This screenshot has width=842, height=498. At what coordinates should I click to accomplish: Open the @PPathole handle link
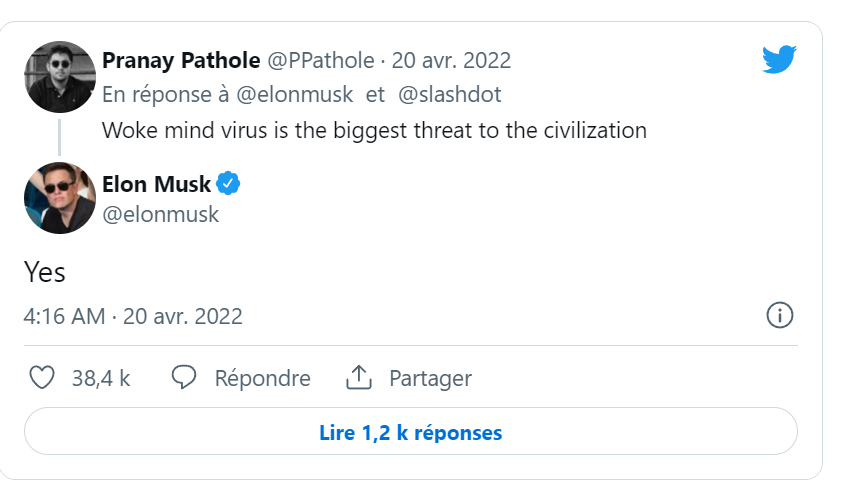[x=321, y=60]
